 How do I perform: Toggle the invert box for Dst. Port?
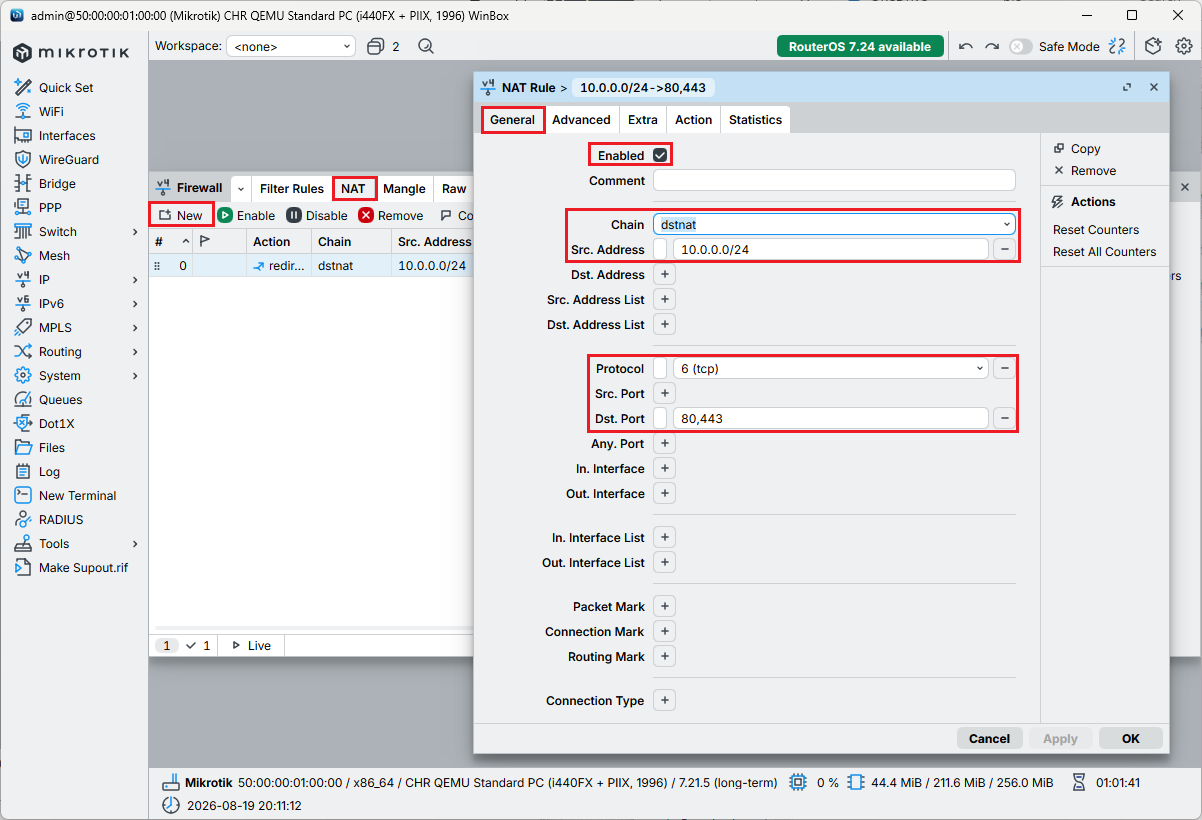coord(660,418)
